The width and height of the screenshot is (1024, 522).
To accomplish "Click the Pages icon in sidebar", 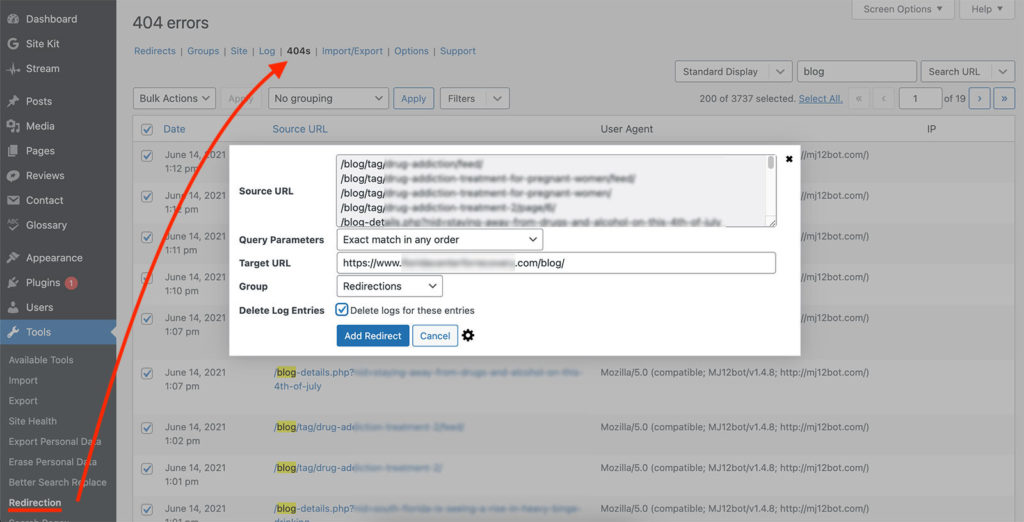I will 13,151.
